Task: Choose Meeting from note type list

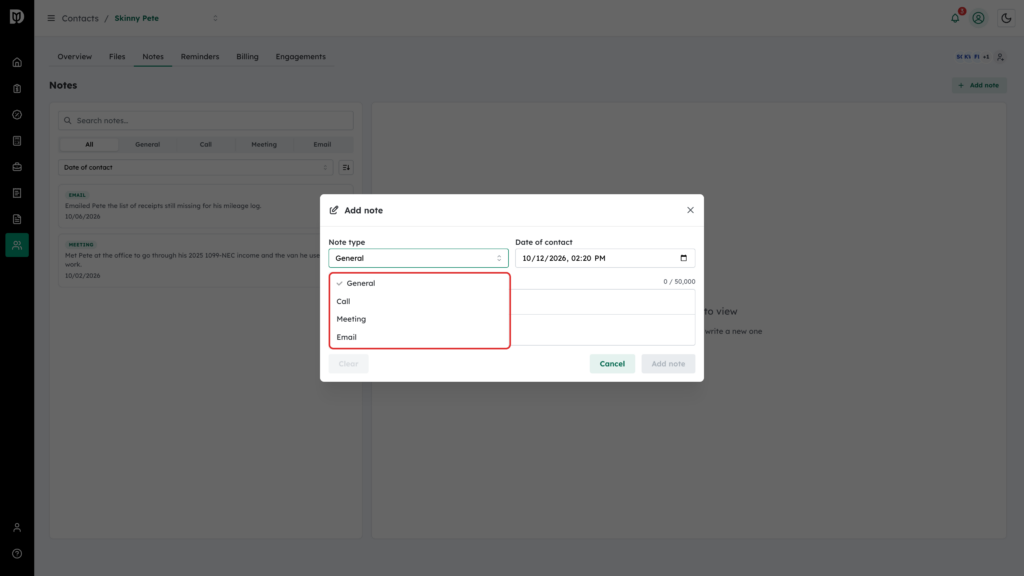Action: tap(419, 319)
